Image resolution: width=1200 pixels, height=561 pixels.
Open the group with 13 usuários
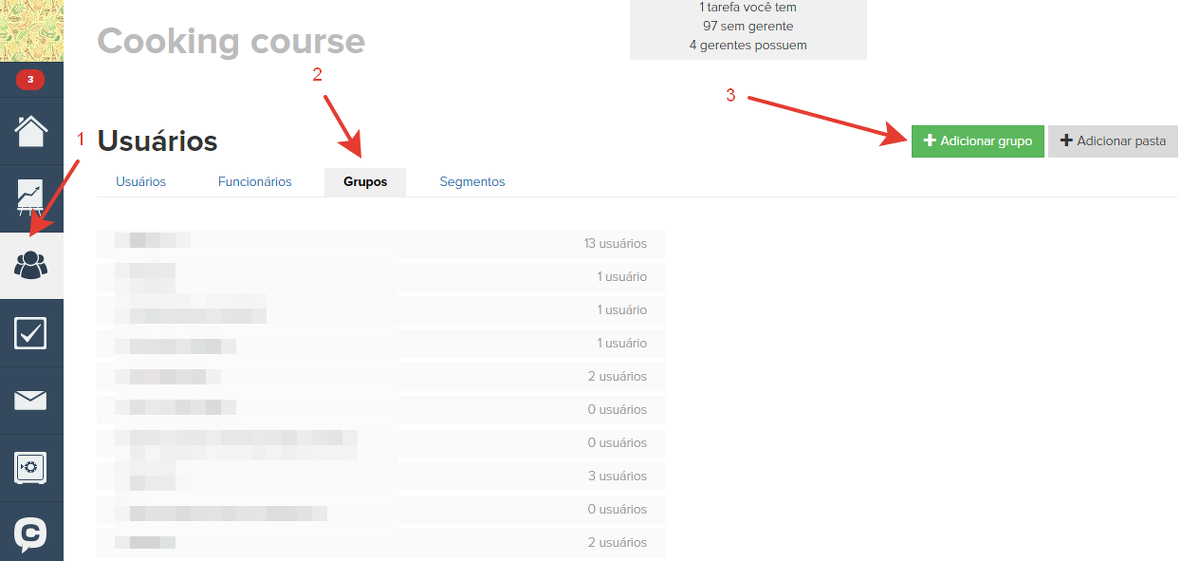click(380, 243)
